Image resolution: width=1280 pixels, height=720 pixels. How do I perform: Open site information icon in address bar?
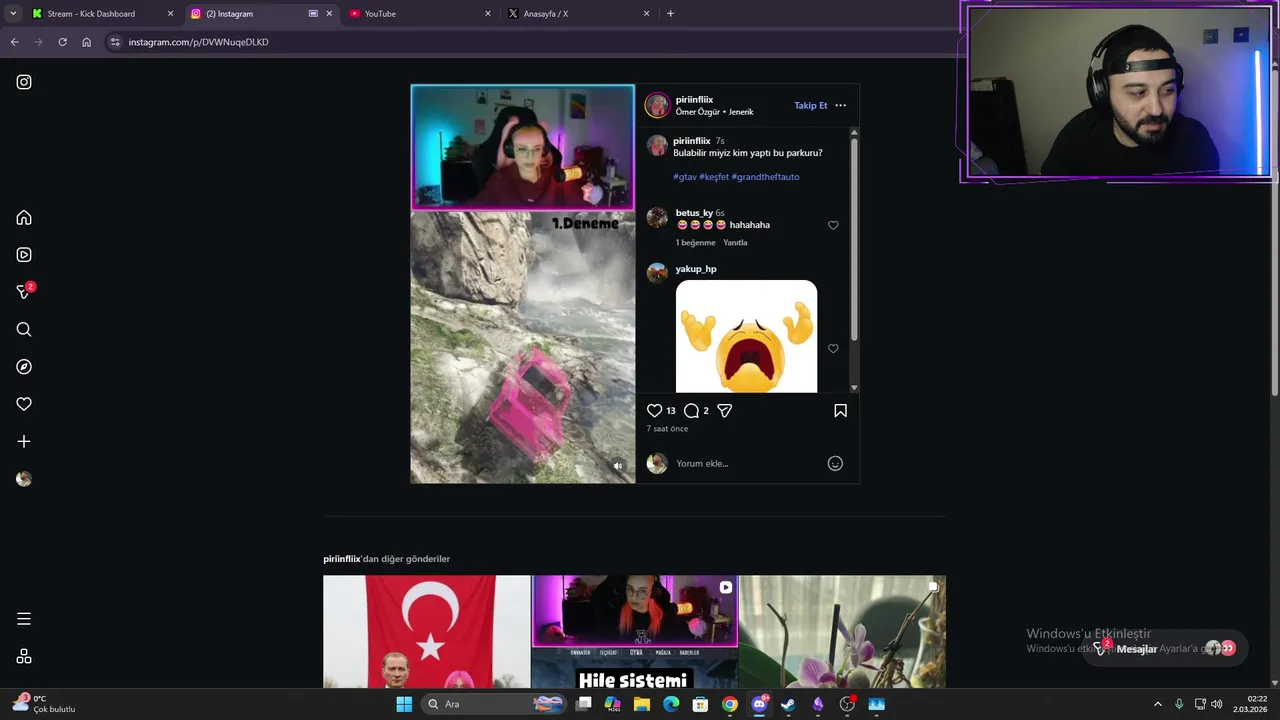point(115,42)
